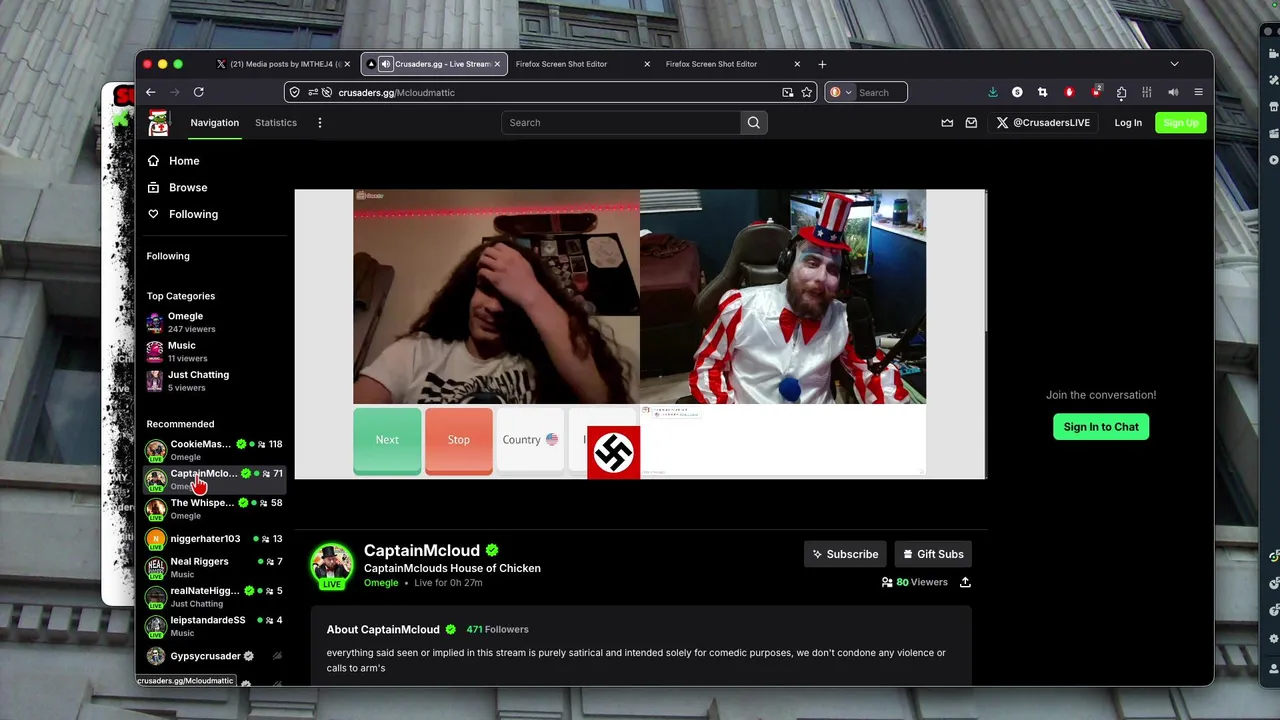The image size is (1280, 720).
Task: Click the Crusaders site logo
Action: point(158,123)
